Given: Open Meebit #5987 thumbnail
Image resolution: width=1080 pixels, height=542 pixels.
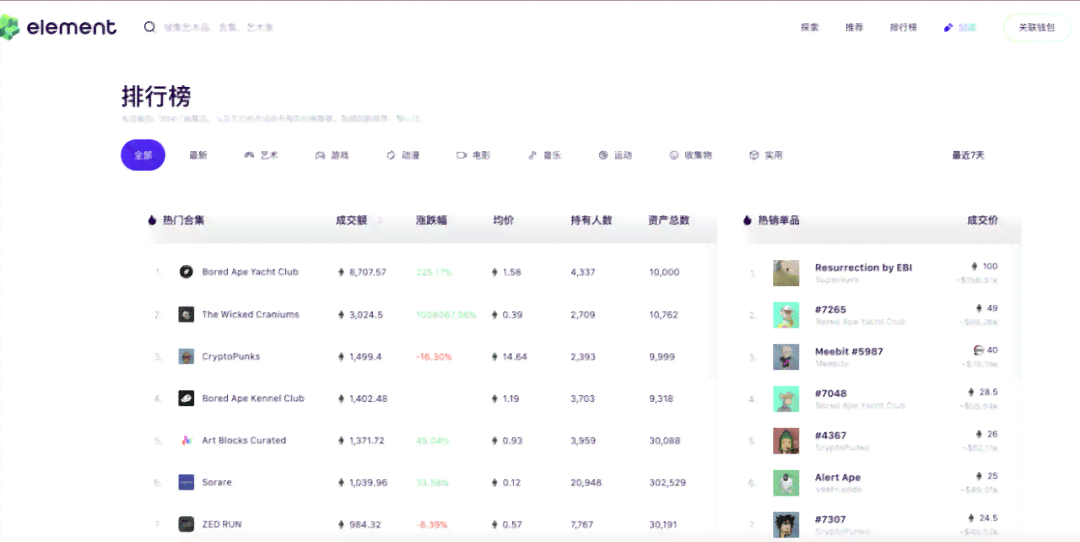Looking at the screenshot, I should click(786, 357).
